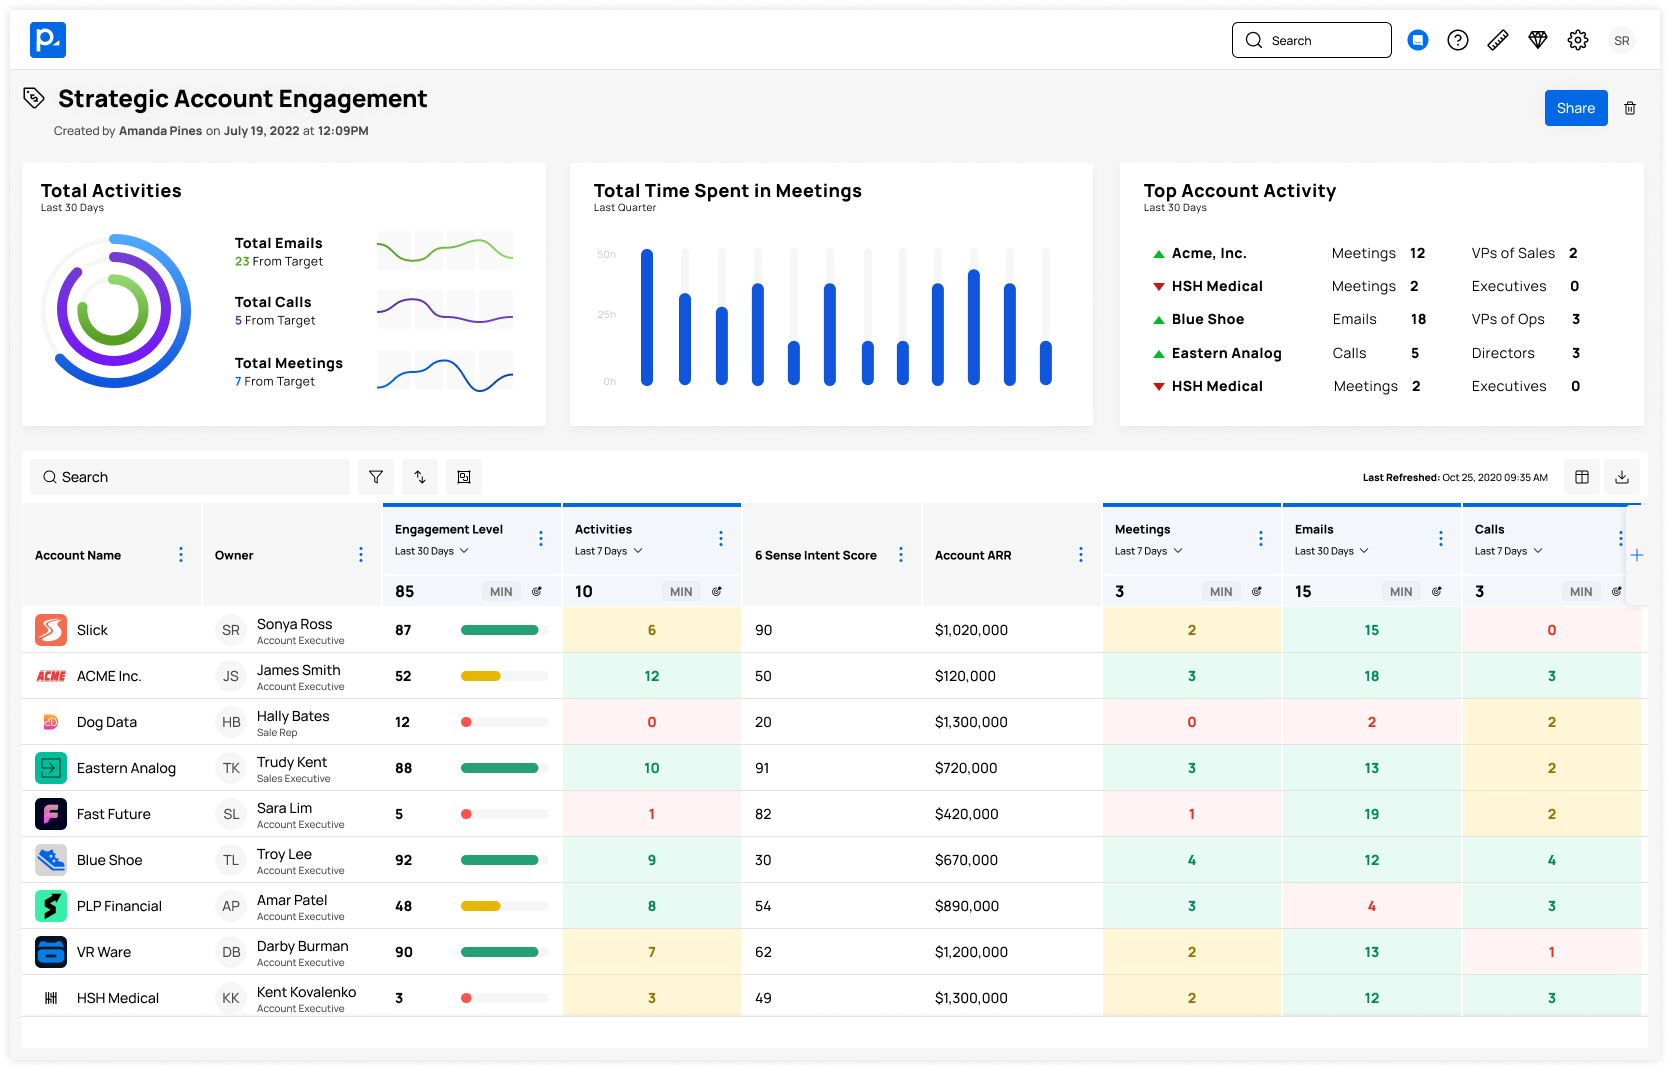
Task: Click the table Search field
Action: 190,477
